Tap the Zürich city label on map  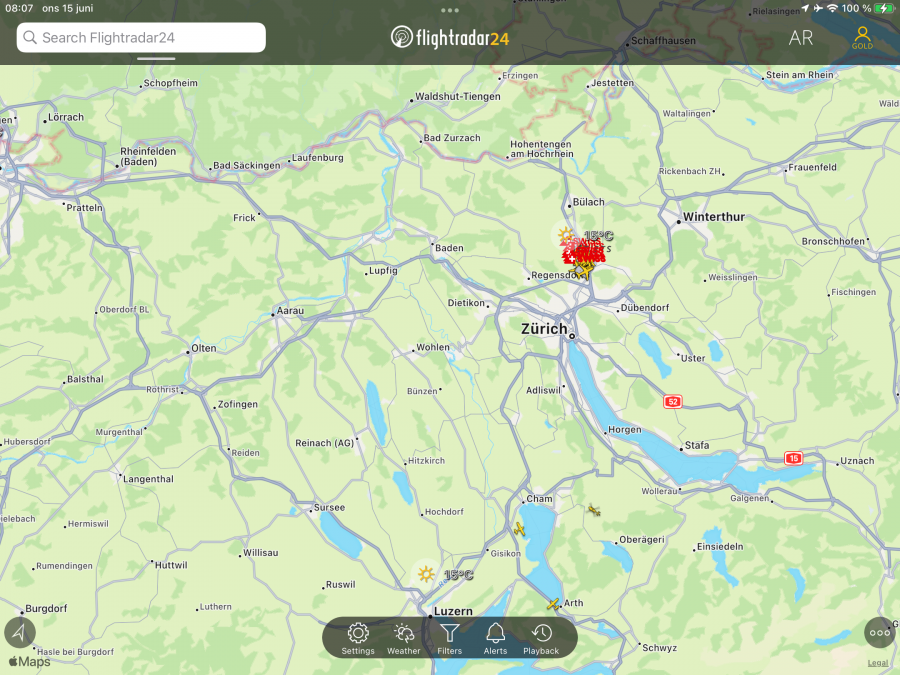click(x=544, y=328)
